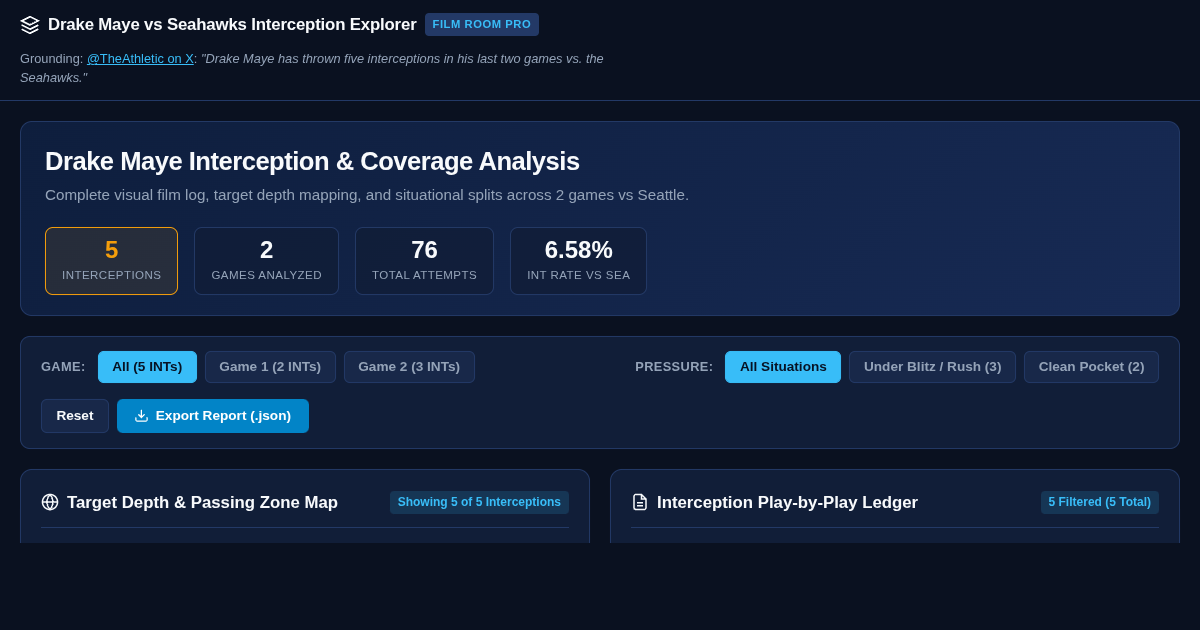Click the globe icon beside Target Depth map
This screenshot has height=630, width=1200.
coord(50,502)
